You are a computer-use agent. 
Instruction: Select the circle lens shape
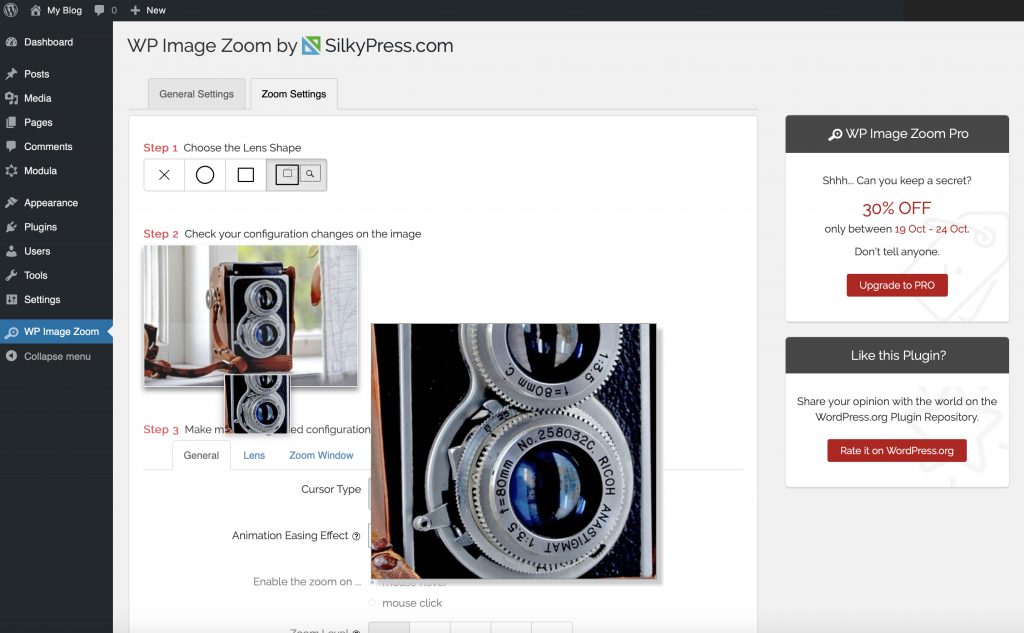pyautogui.click(x=205, y=175)
